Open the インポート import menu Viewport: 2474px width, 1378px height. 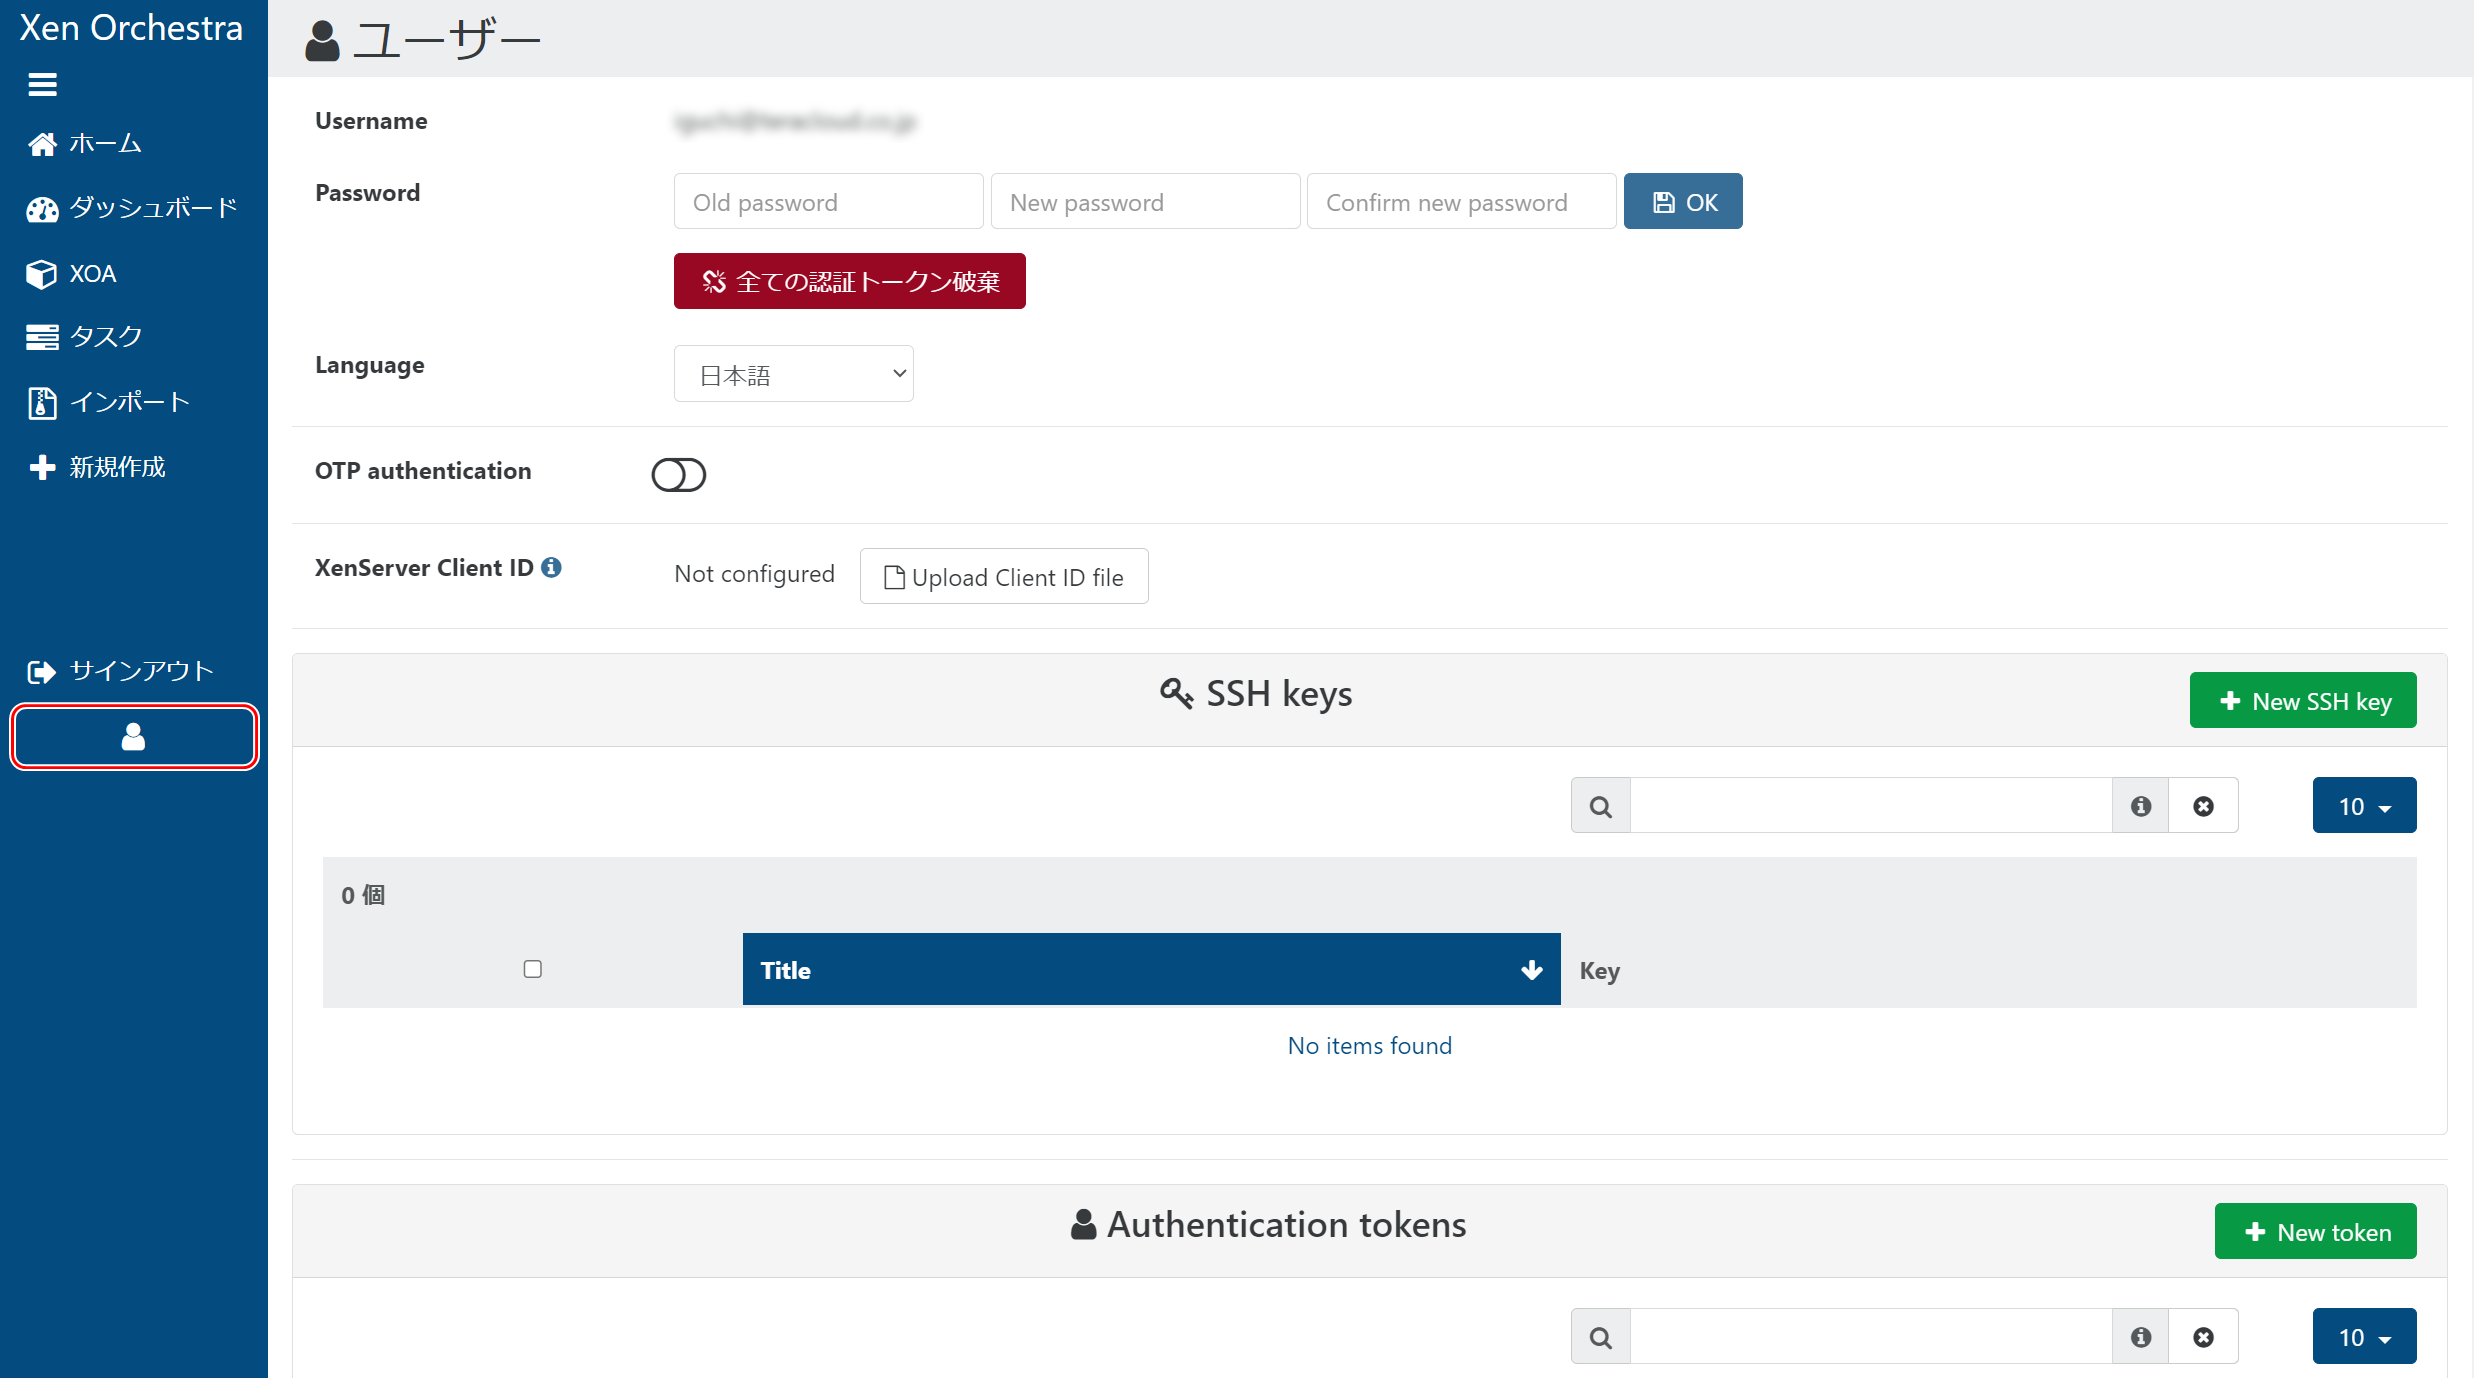[x=108, y=402]
